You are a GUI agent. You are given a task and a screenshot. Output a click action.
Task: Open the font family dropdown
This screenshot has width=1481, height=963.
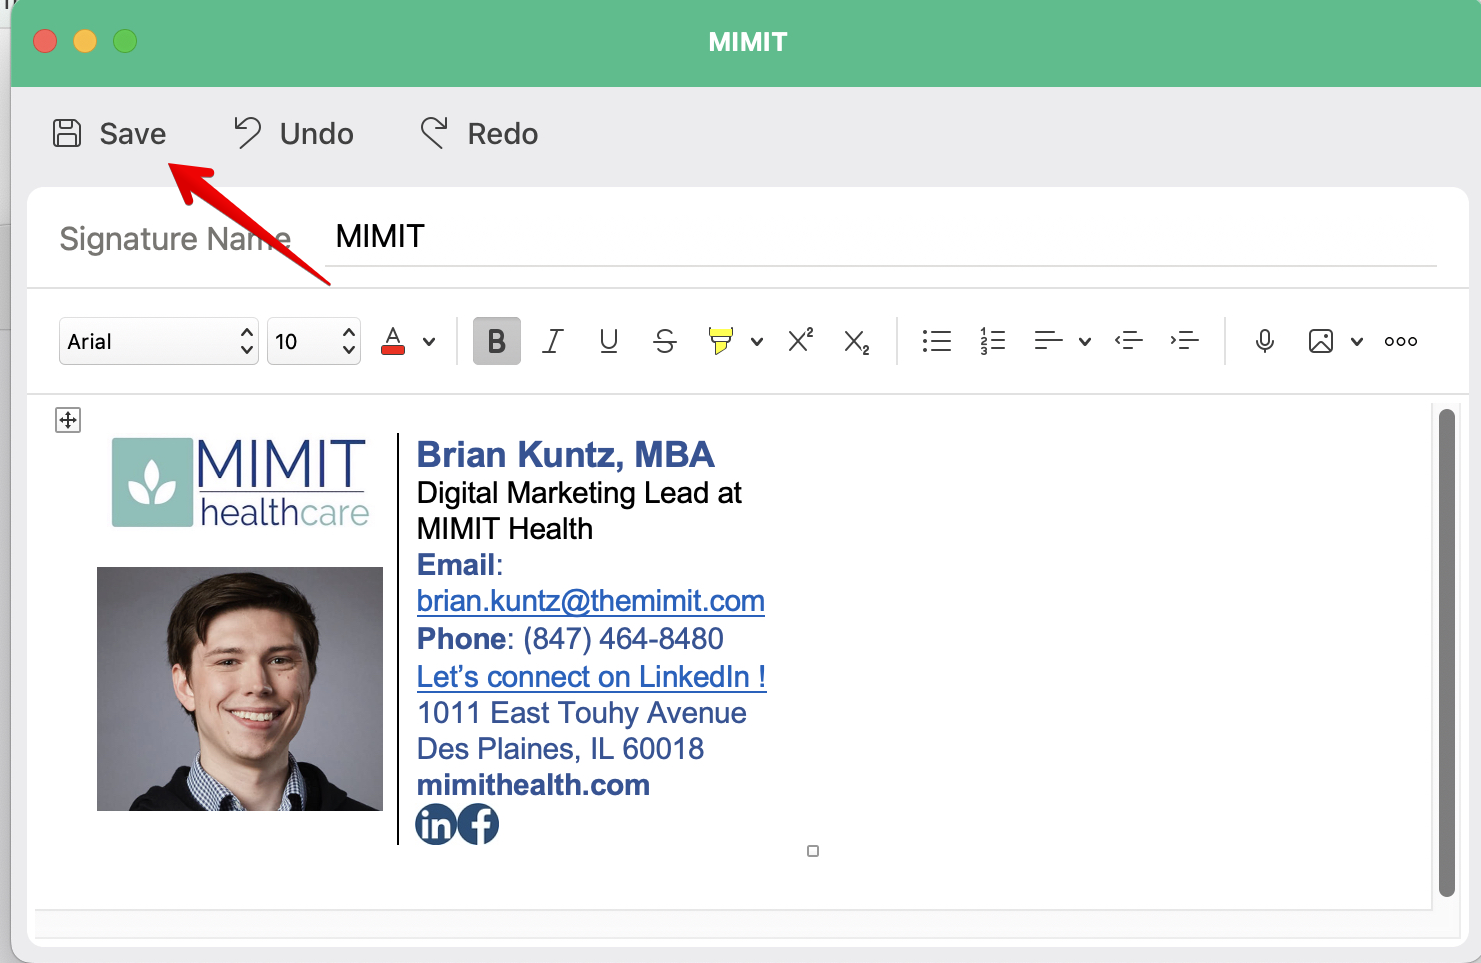pyautogui.click(x=158, y=341)
